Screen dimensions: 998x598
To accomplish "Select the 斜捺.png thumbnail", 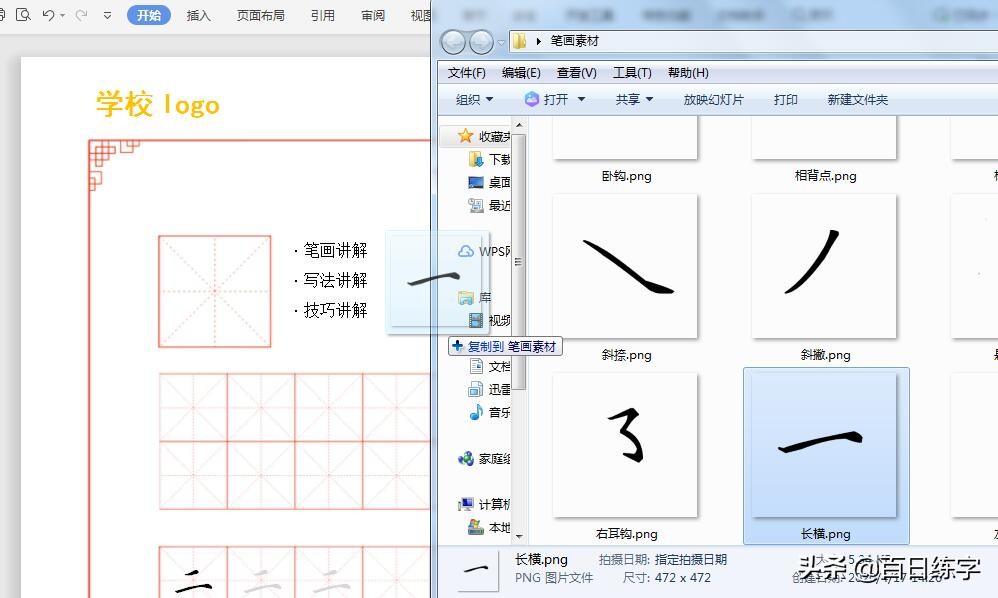I will [x=625, y=266].
